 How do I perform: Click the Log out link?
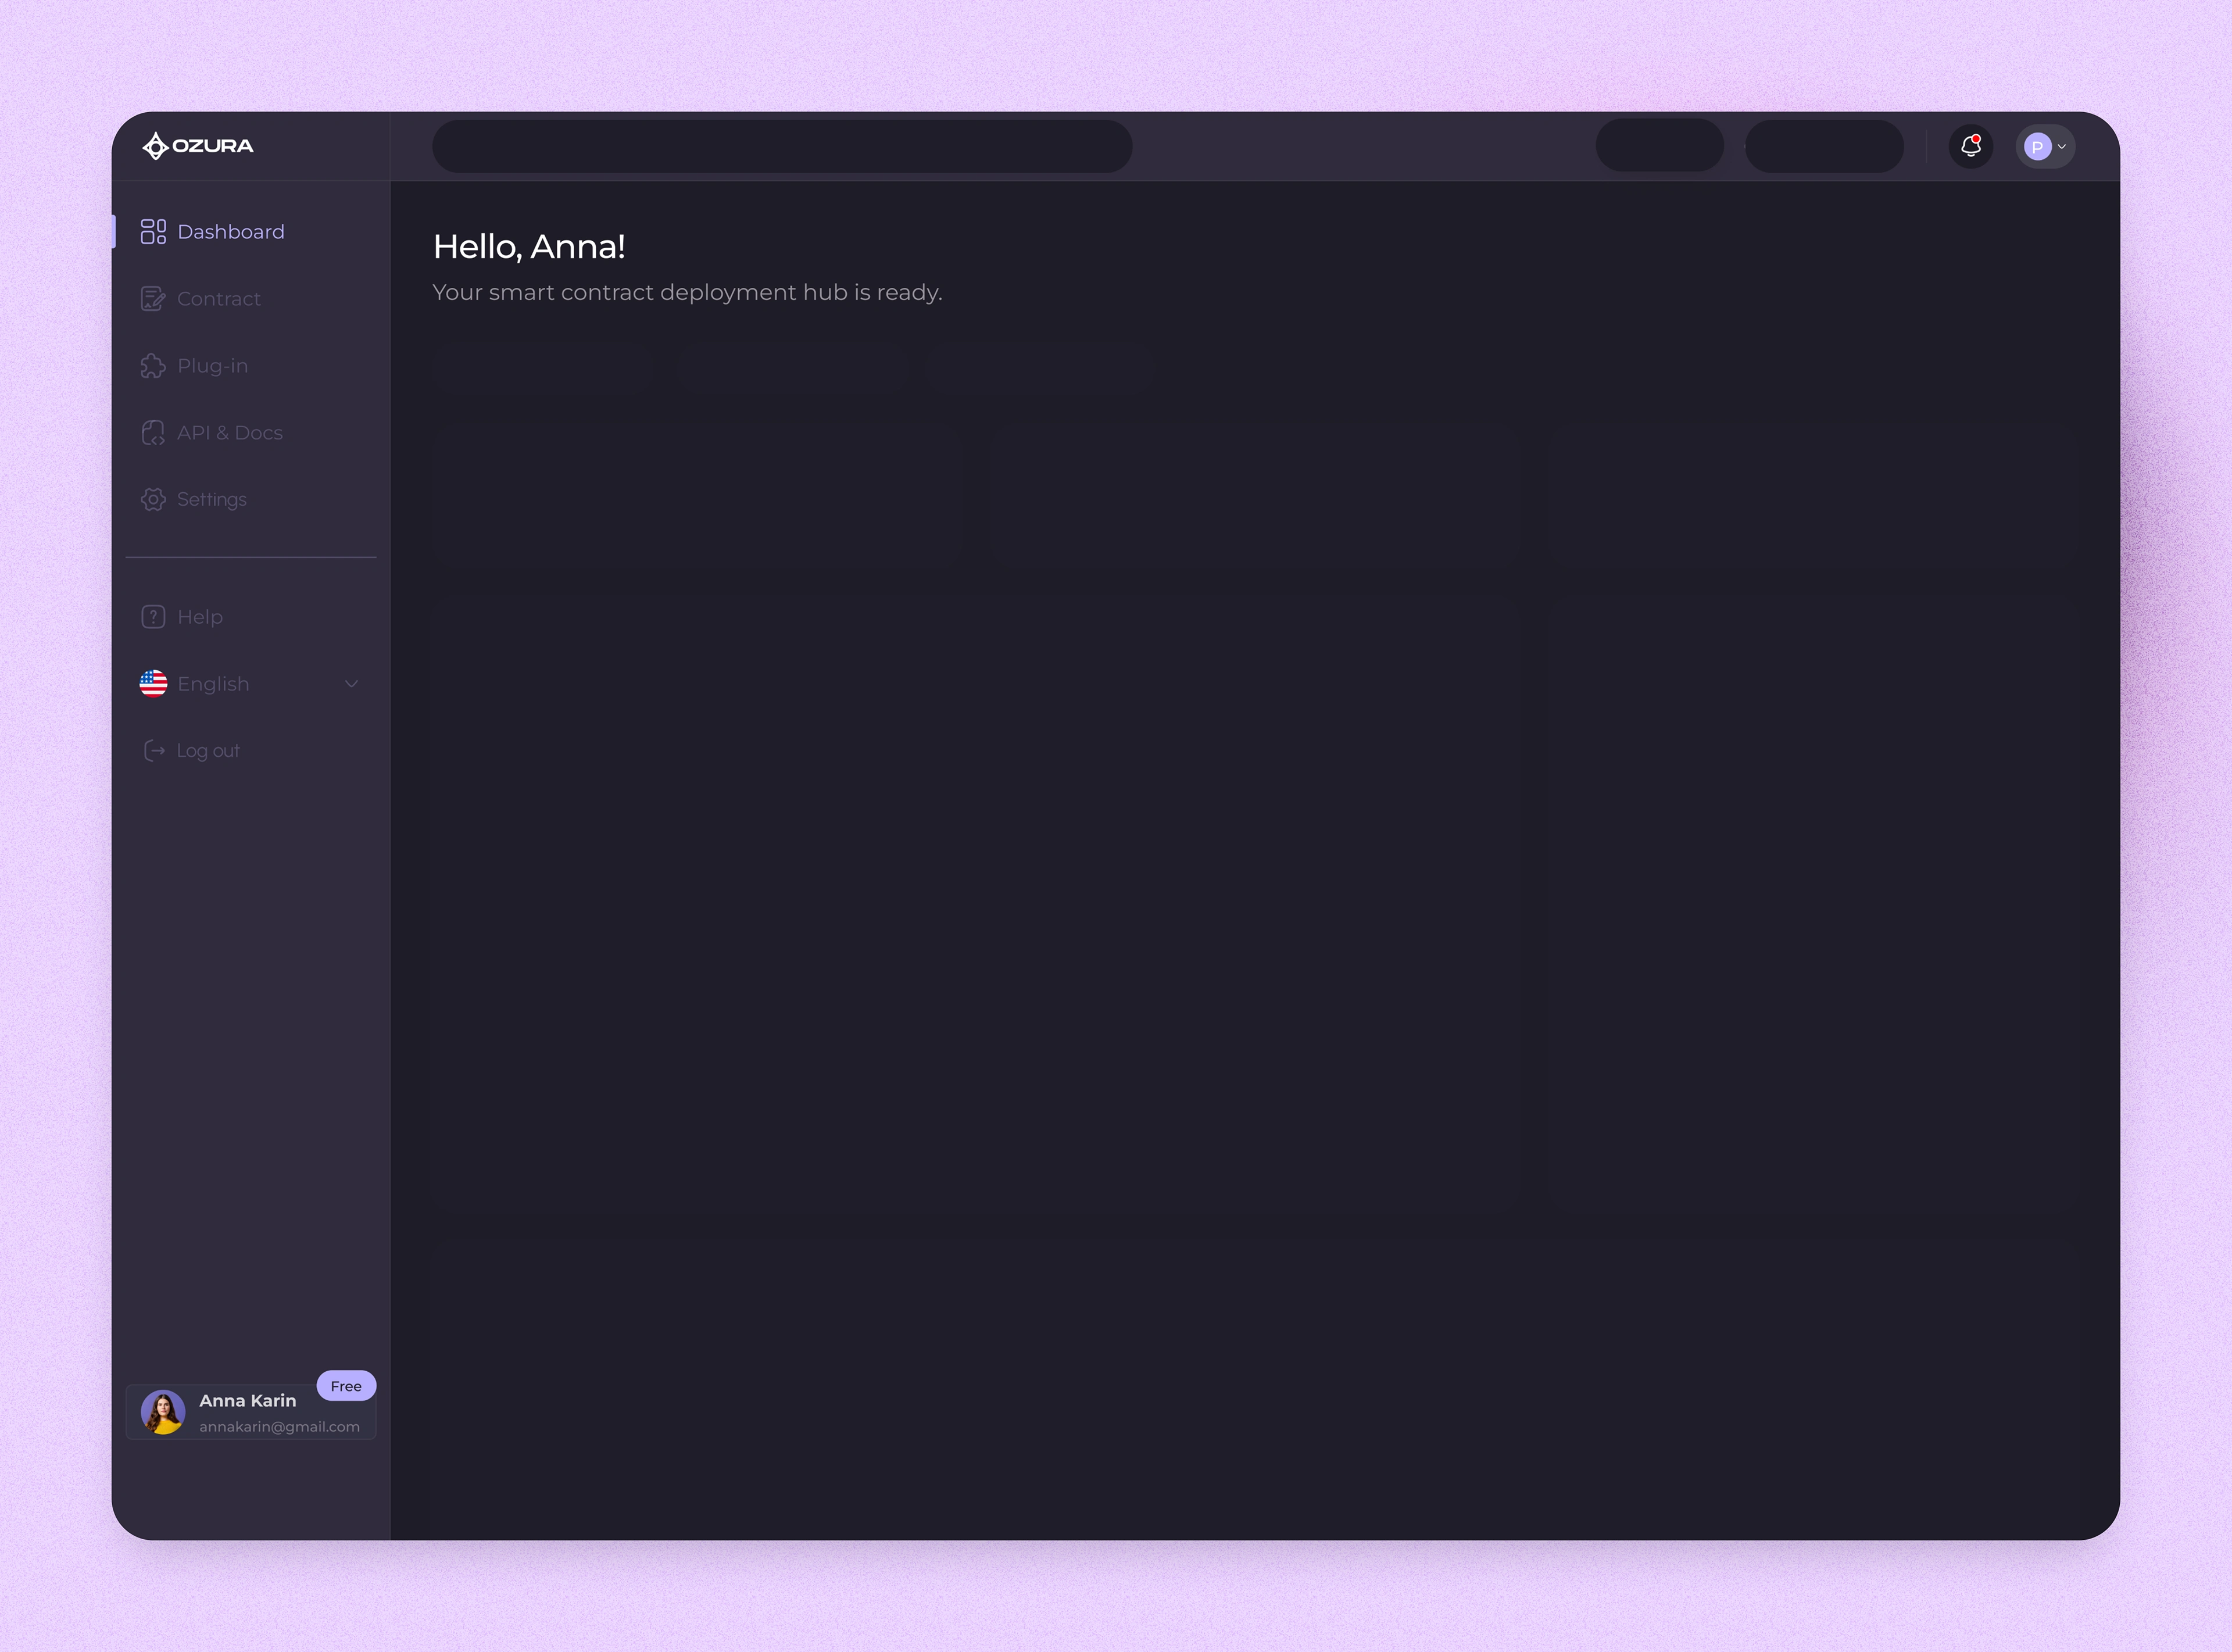pyautogui.click(x=208, y=751)
